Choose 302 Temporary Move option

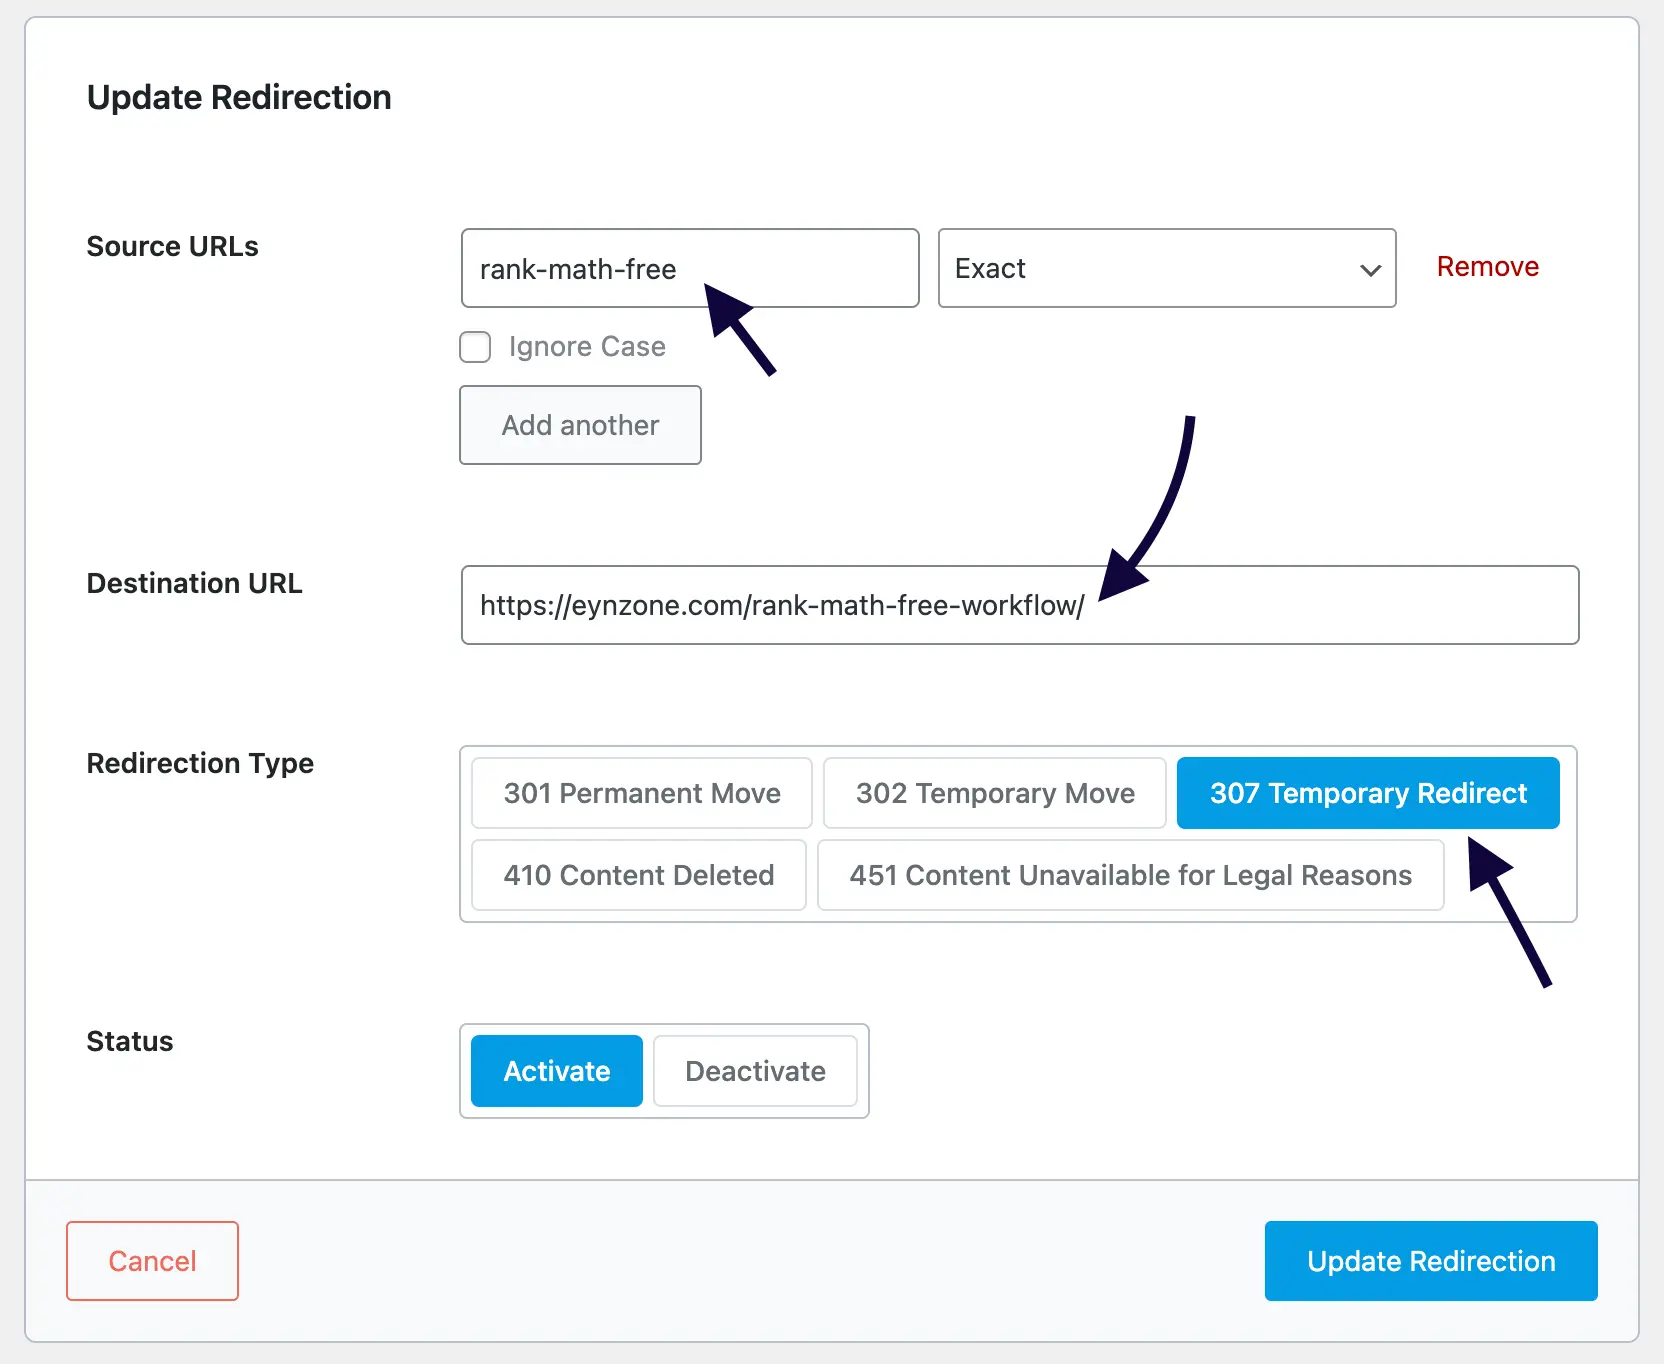click(x=995, y=793)
